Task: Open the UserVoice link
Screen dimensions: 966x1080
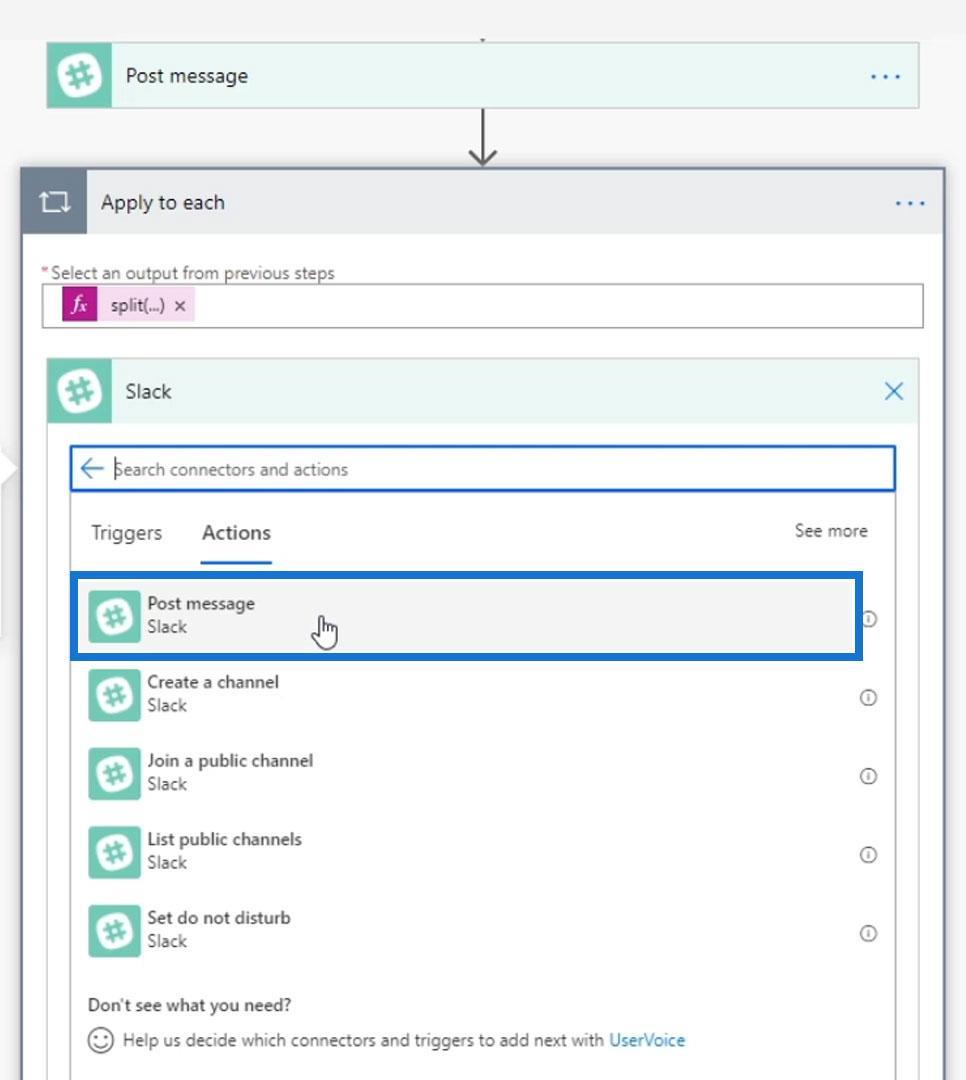Action: coord(647,1039)
